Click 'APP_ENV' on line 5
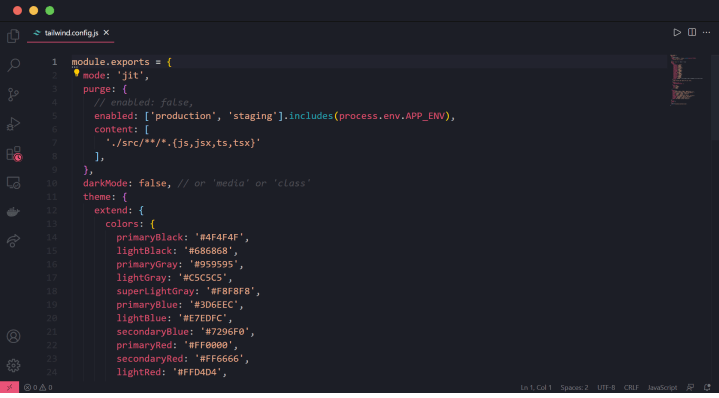The width and height of the screenshot is (719, 398). [425, 116]
